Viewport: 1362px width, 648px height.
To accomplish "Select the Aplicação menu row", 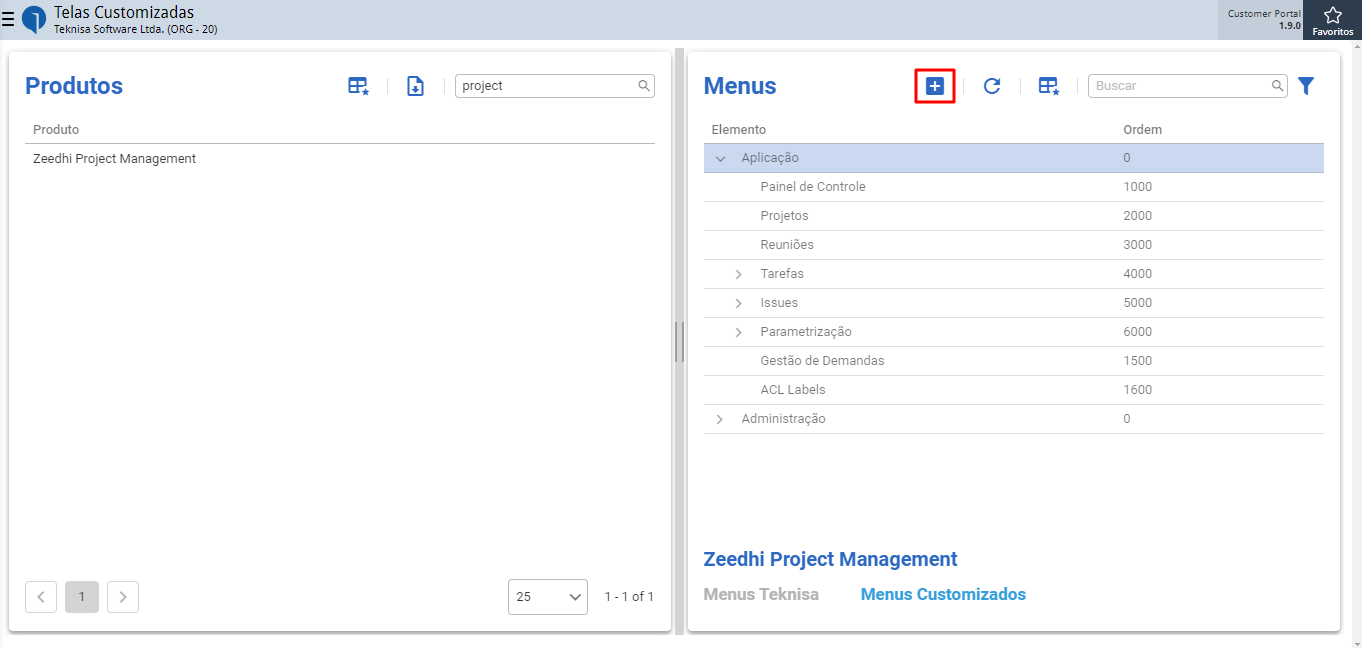I will pos(1014,158).
